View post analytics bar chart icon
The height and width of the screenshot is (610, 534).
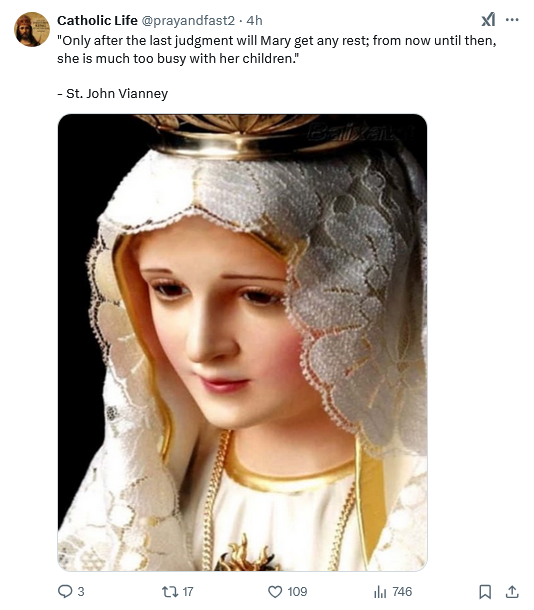coord(380,592)
